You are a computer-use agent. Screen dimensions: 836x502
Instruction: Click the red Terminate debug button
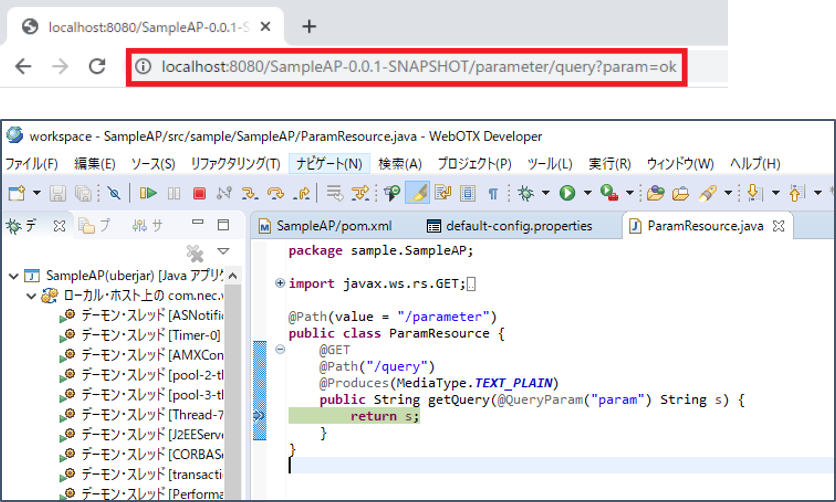[199, 193]
